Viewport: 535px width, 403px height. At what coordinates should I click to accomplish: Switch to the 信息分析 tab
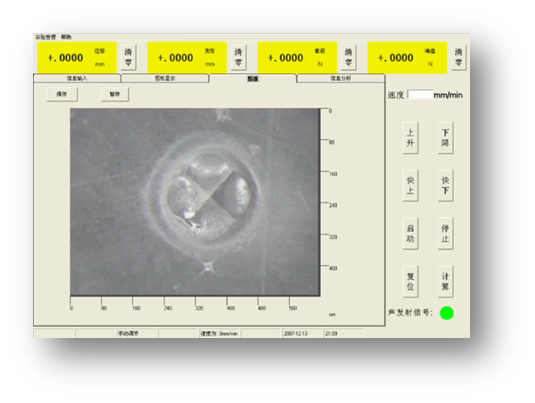click(x=341, y=78)
